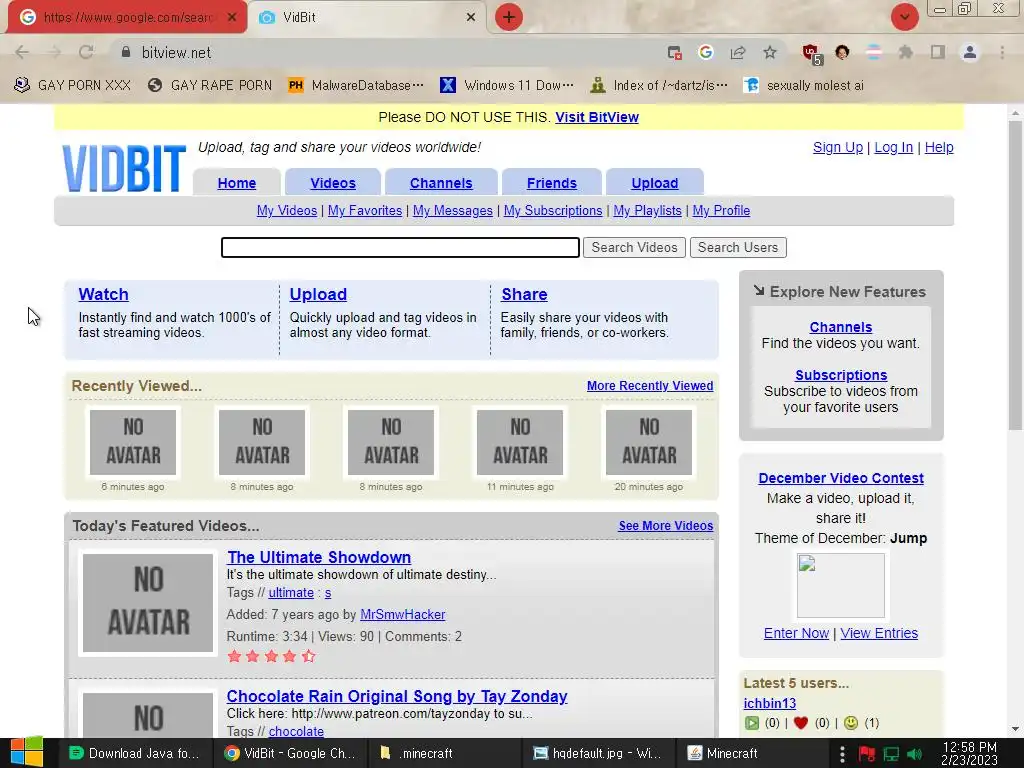Screen dimensions: 1024x768
Task: Switch to the Google search browser tab
Action: [x=127, y=18]
